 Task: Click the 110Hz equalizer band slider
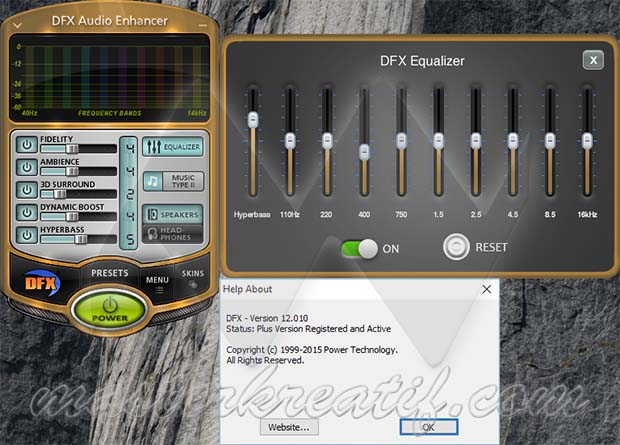pyautogui.click(x=290, y=141)
